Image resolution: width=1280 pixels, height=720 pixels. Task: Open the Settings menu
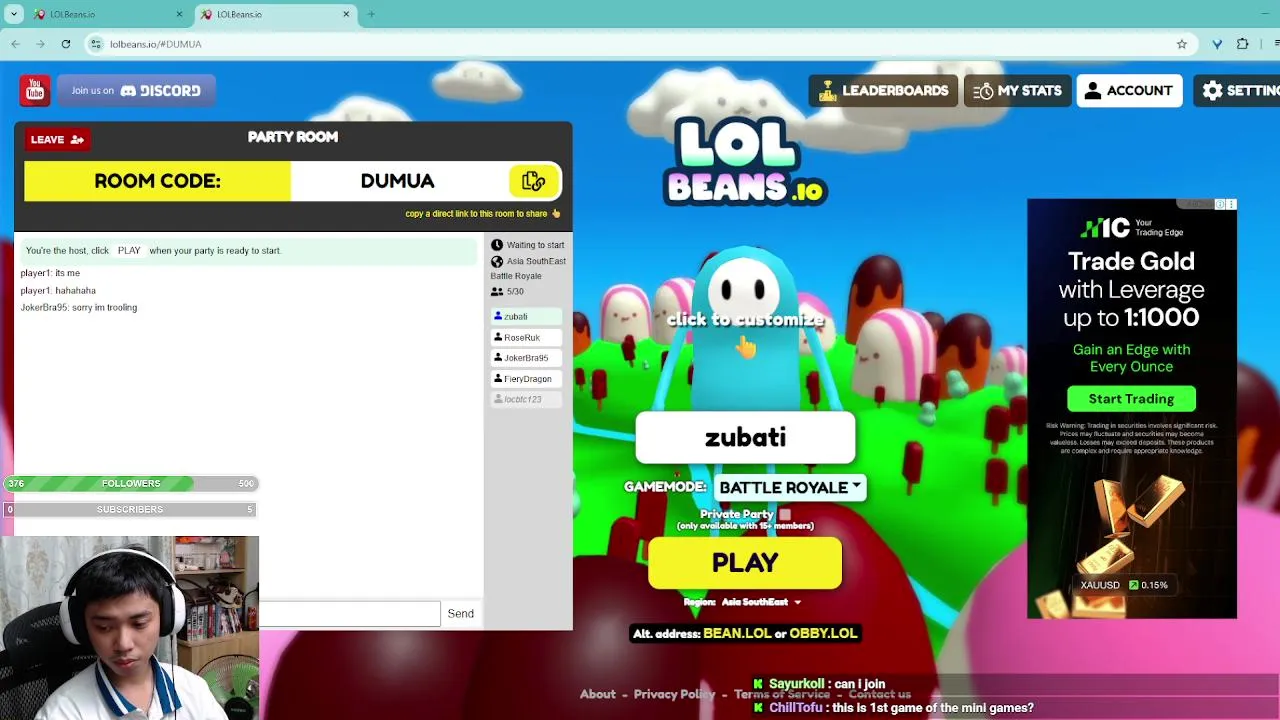(x=1237, y=91)
